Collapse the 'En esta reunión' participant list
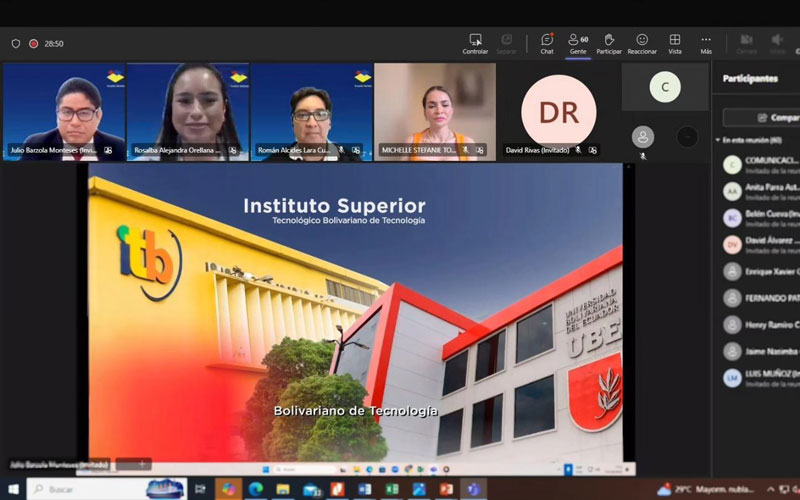Image resolution: width=800 pixels, height=500 pixels. click(x=720, y=140)
